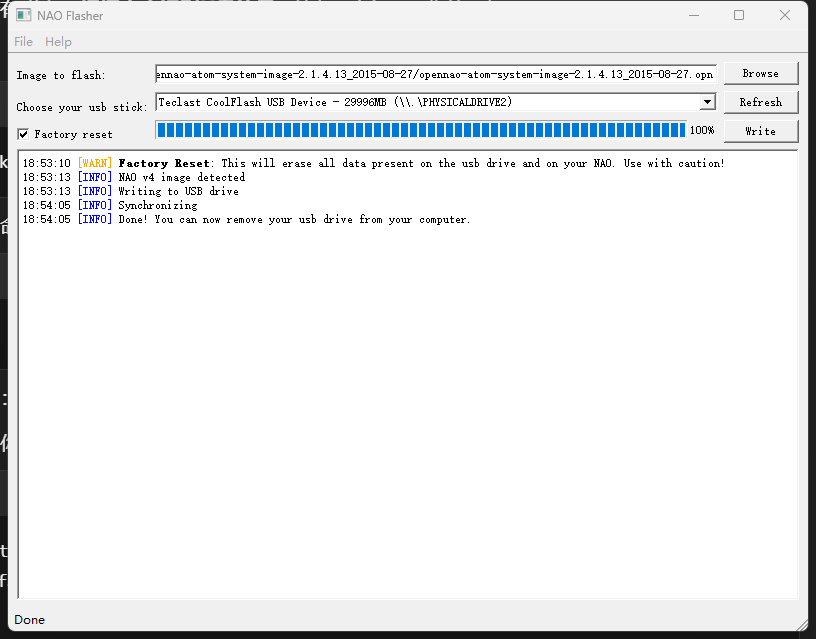Uncheck the Factory reset checkbox

click(23, 134)
